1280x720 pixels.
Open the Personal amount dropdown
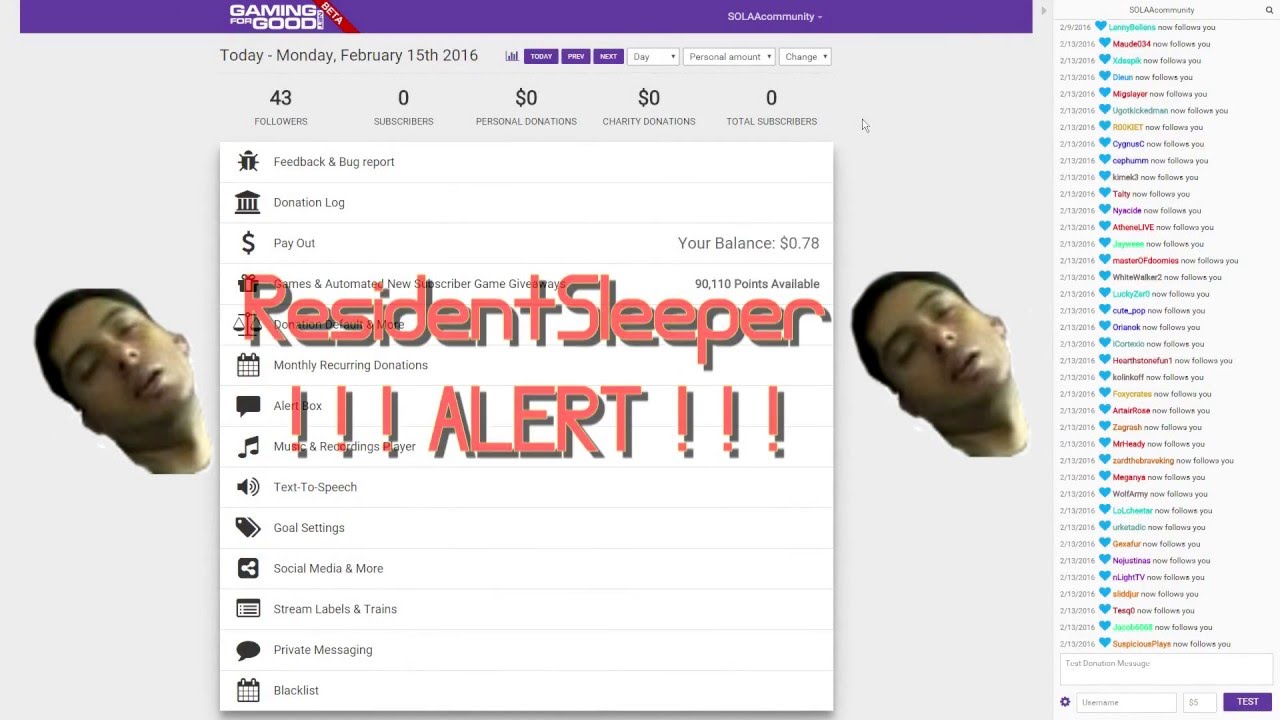coord(729,57)
